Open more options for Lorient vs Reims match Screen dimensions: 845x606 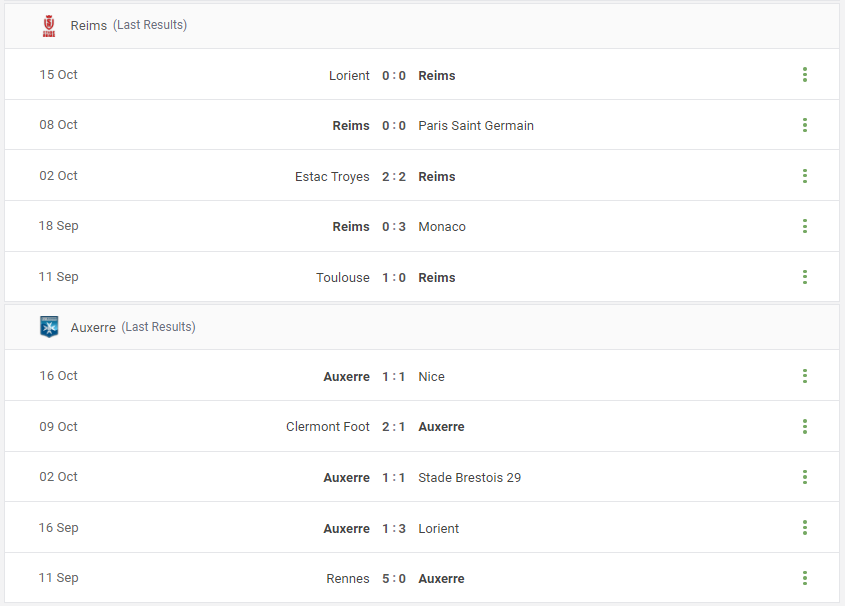click(805, 75)
